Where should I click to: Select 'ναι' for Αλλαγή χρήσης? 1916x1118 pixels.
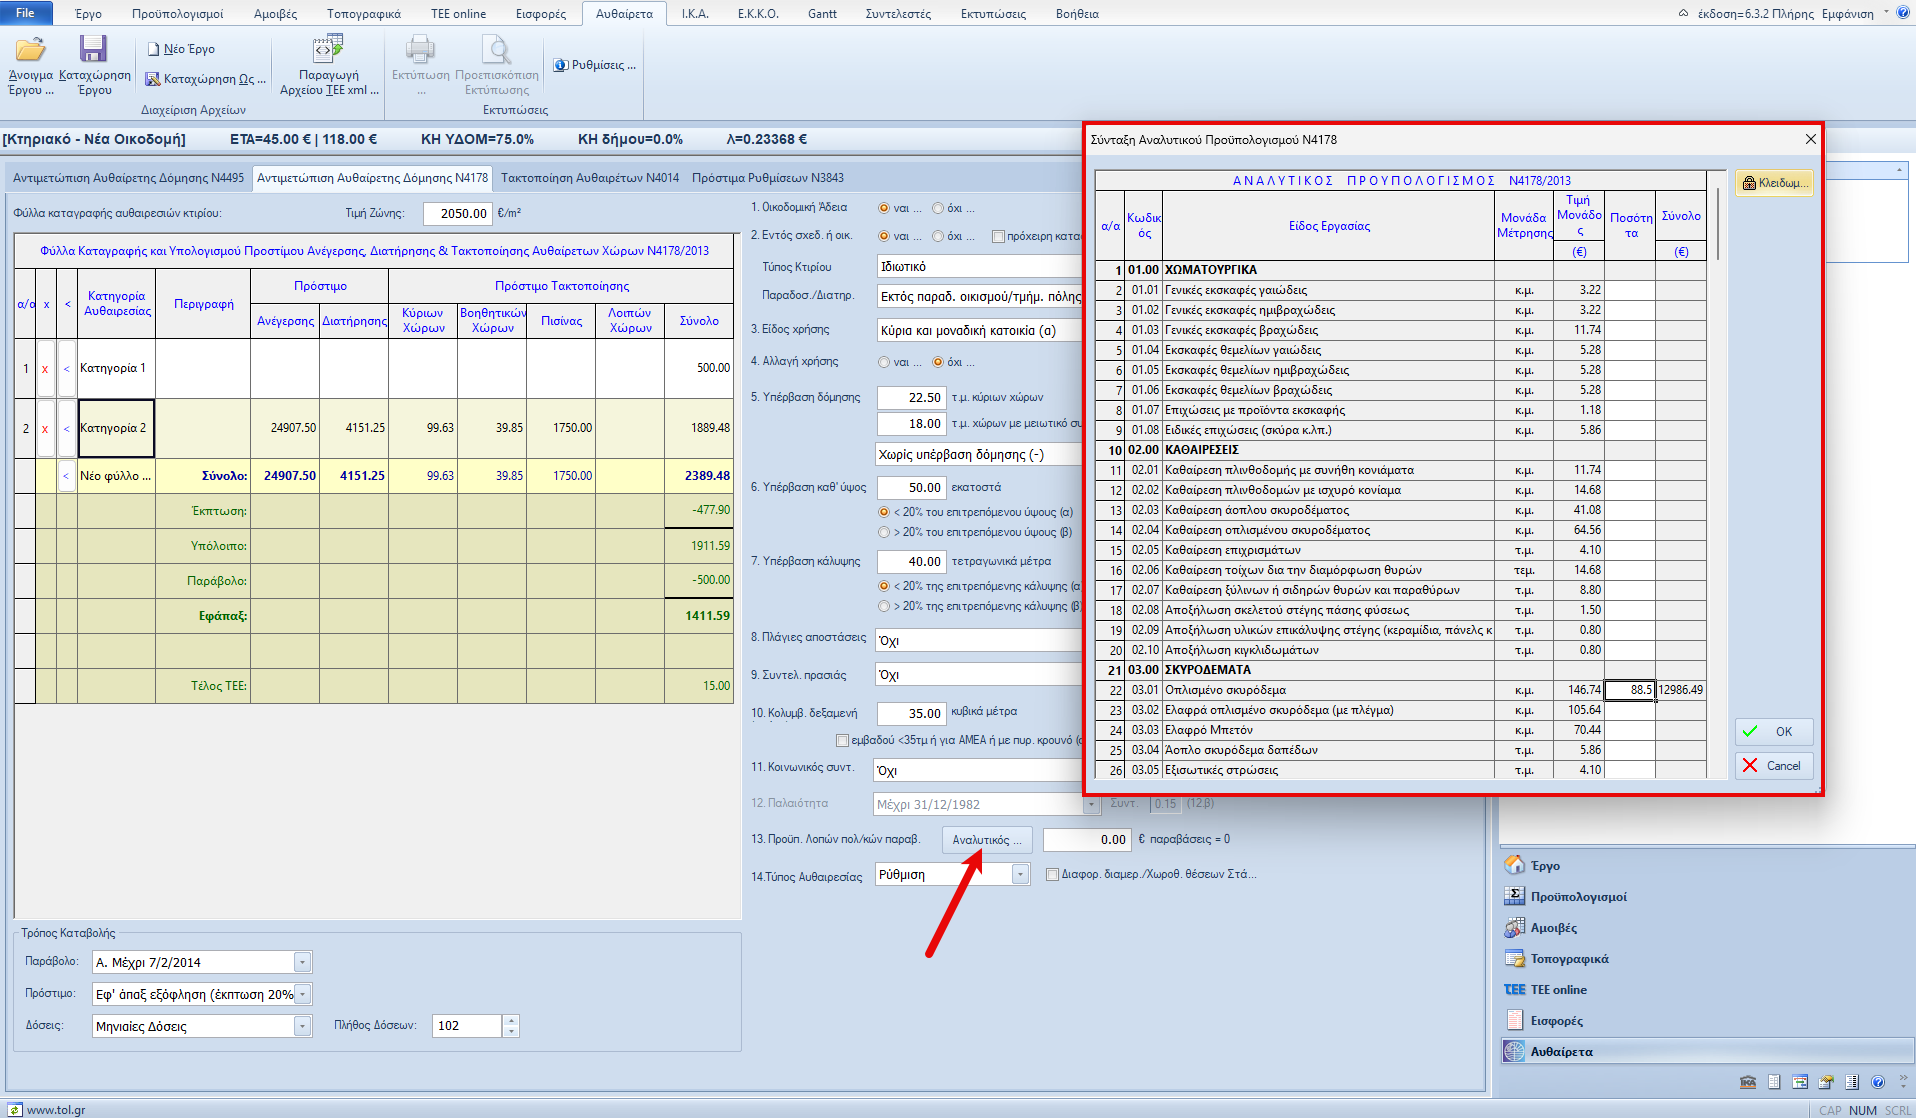click(x=884, y=362)
